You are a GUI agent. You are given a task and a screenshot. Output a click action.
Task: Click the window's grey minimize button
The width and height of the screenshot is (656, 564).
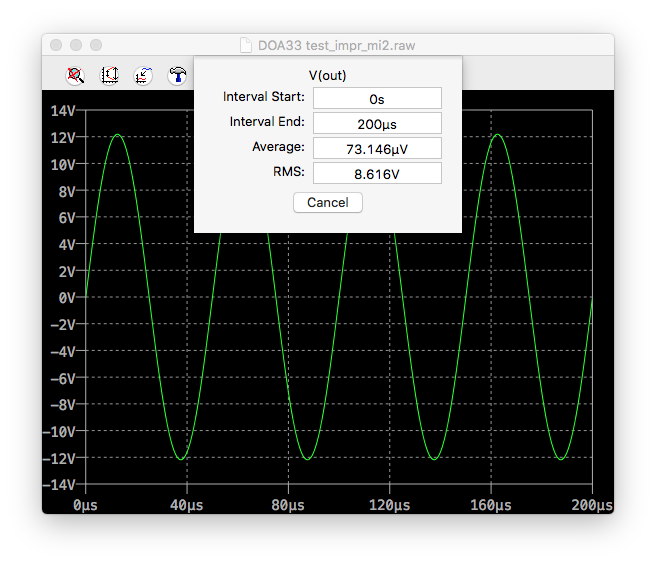76,45
